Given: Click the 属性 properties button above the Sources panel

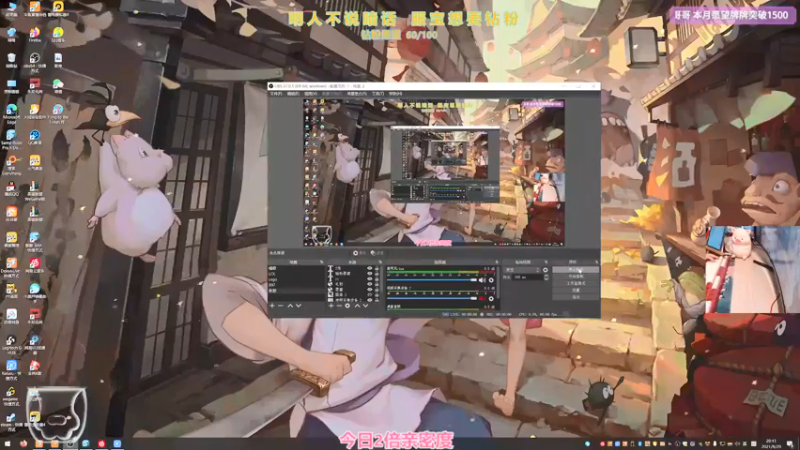Looking at the screenshot, I should click(359, 253).
